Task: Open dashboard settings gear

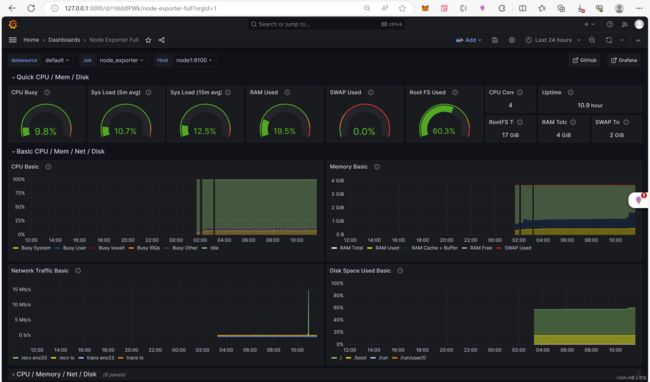Action: [512, 40]
